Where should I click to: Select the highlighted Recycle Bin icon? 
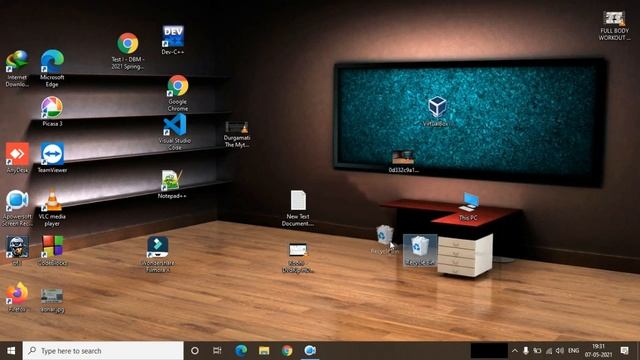pyautogui.click(x=420, y=251)
